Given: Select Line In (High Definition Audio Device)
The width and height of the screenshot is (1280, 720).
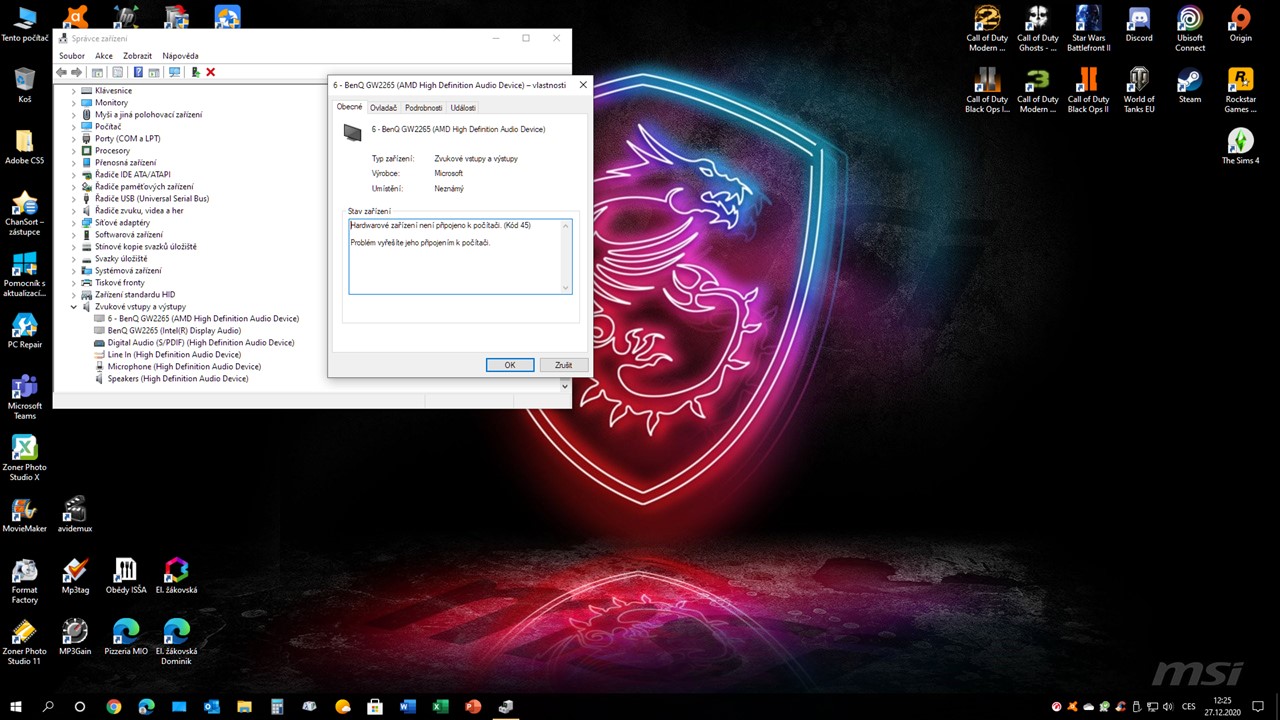Looking at the screenshot, I should pos(174,355).
